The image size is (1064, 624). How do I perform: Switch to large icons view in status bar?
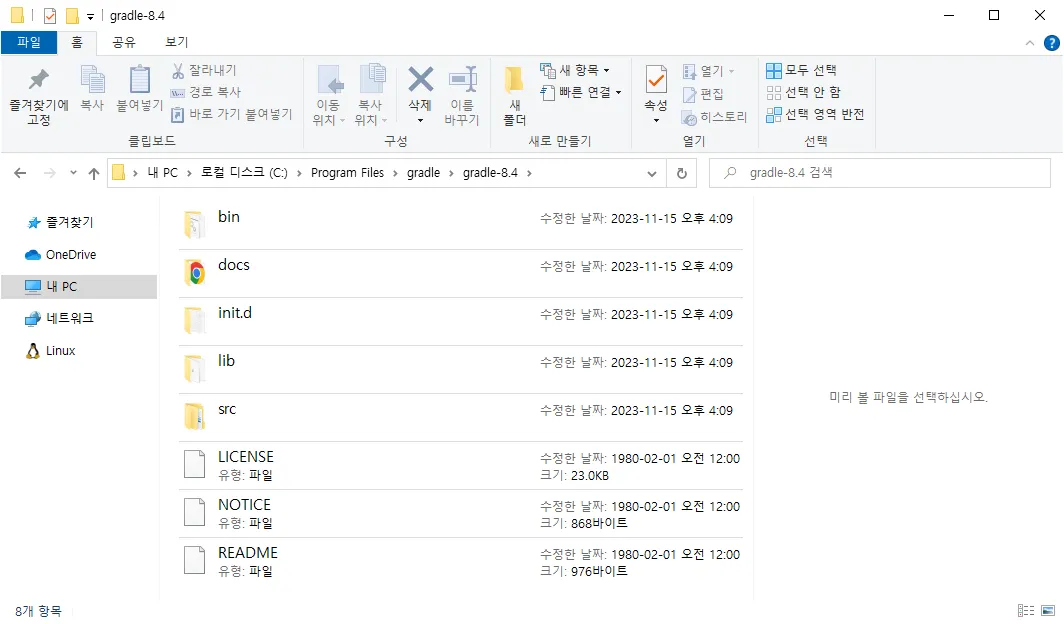(x=1048, y=611)
